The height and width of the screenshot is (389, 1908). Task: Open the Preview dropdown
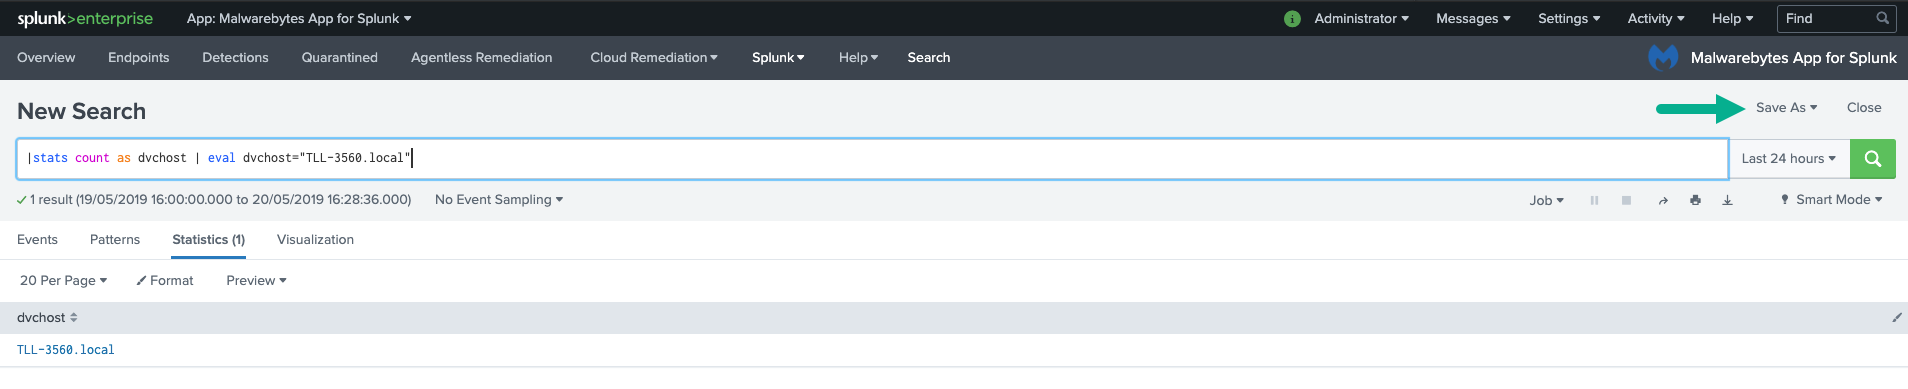coord(256,281)
